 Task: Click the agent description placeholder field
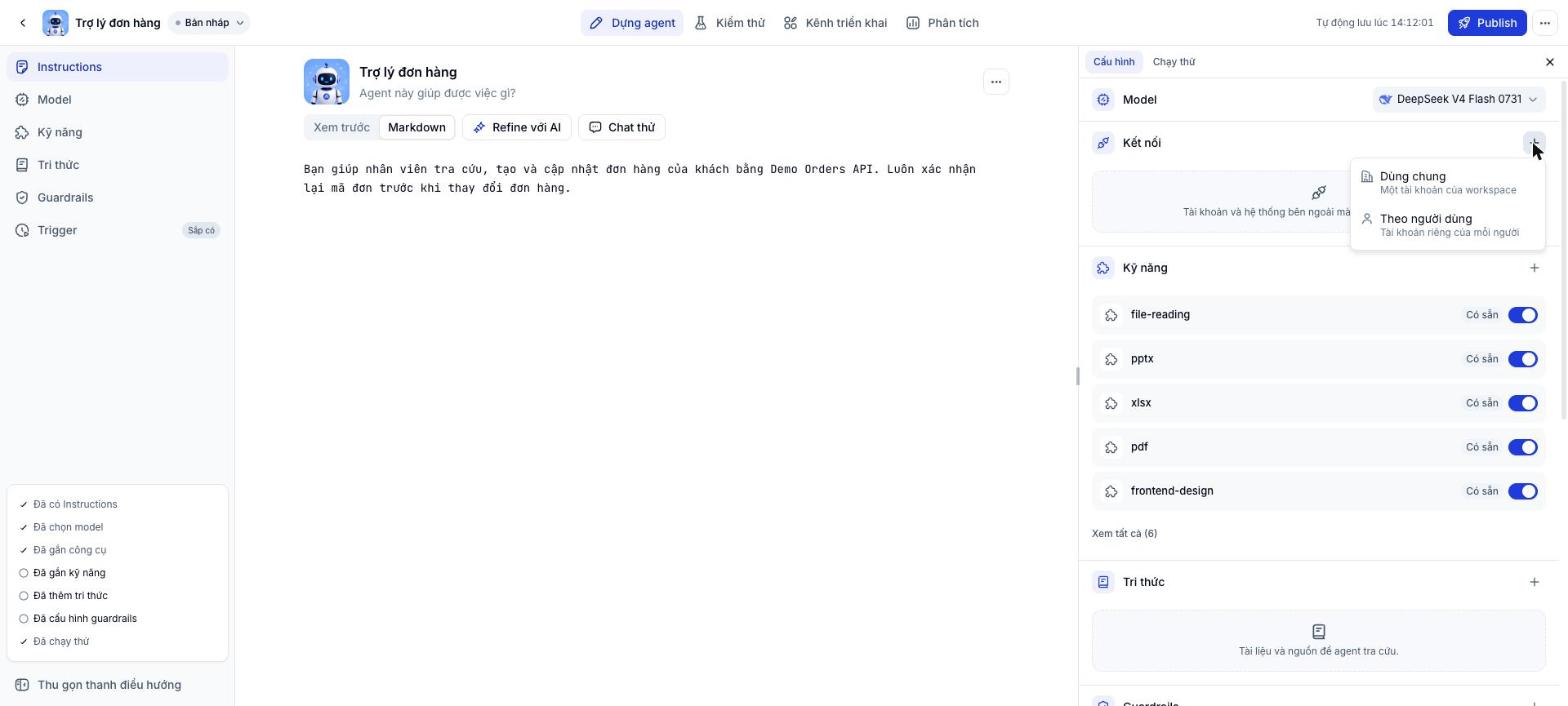coord(437,93)
